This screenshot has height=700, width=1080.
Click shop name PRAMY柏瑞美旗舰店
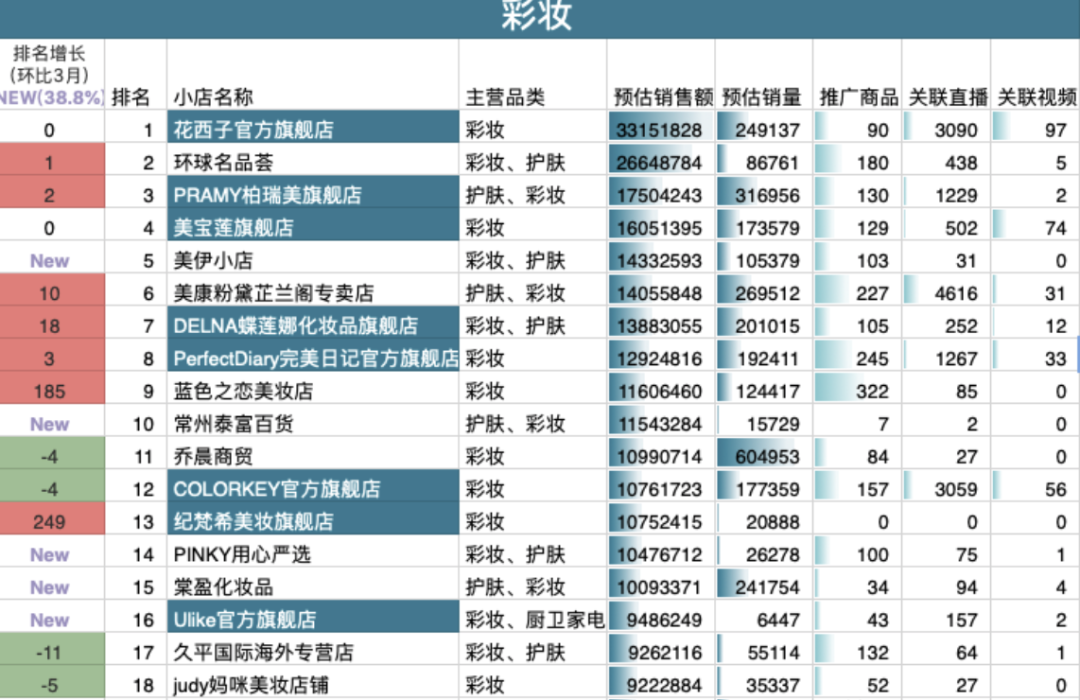[x=267, y=195]
